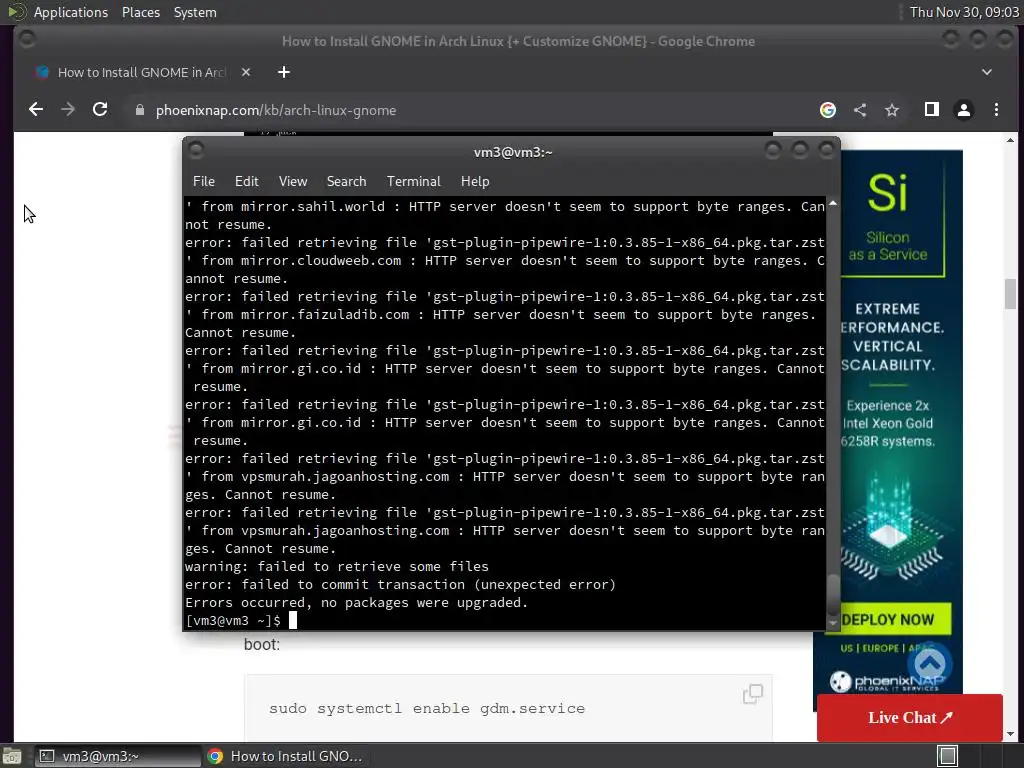Click phoenixNAP logo in ad
This screenshot has height=768, width=1024.
tap(887, 682)
